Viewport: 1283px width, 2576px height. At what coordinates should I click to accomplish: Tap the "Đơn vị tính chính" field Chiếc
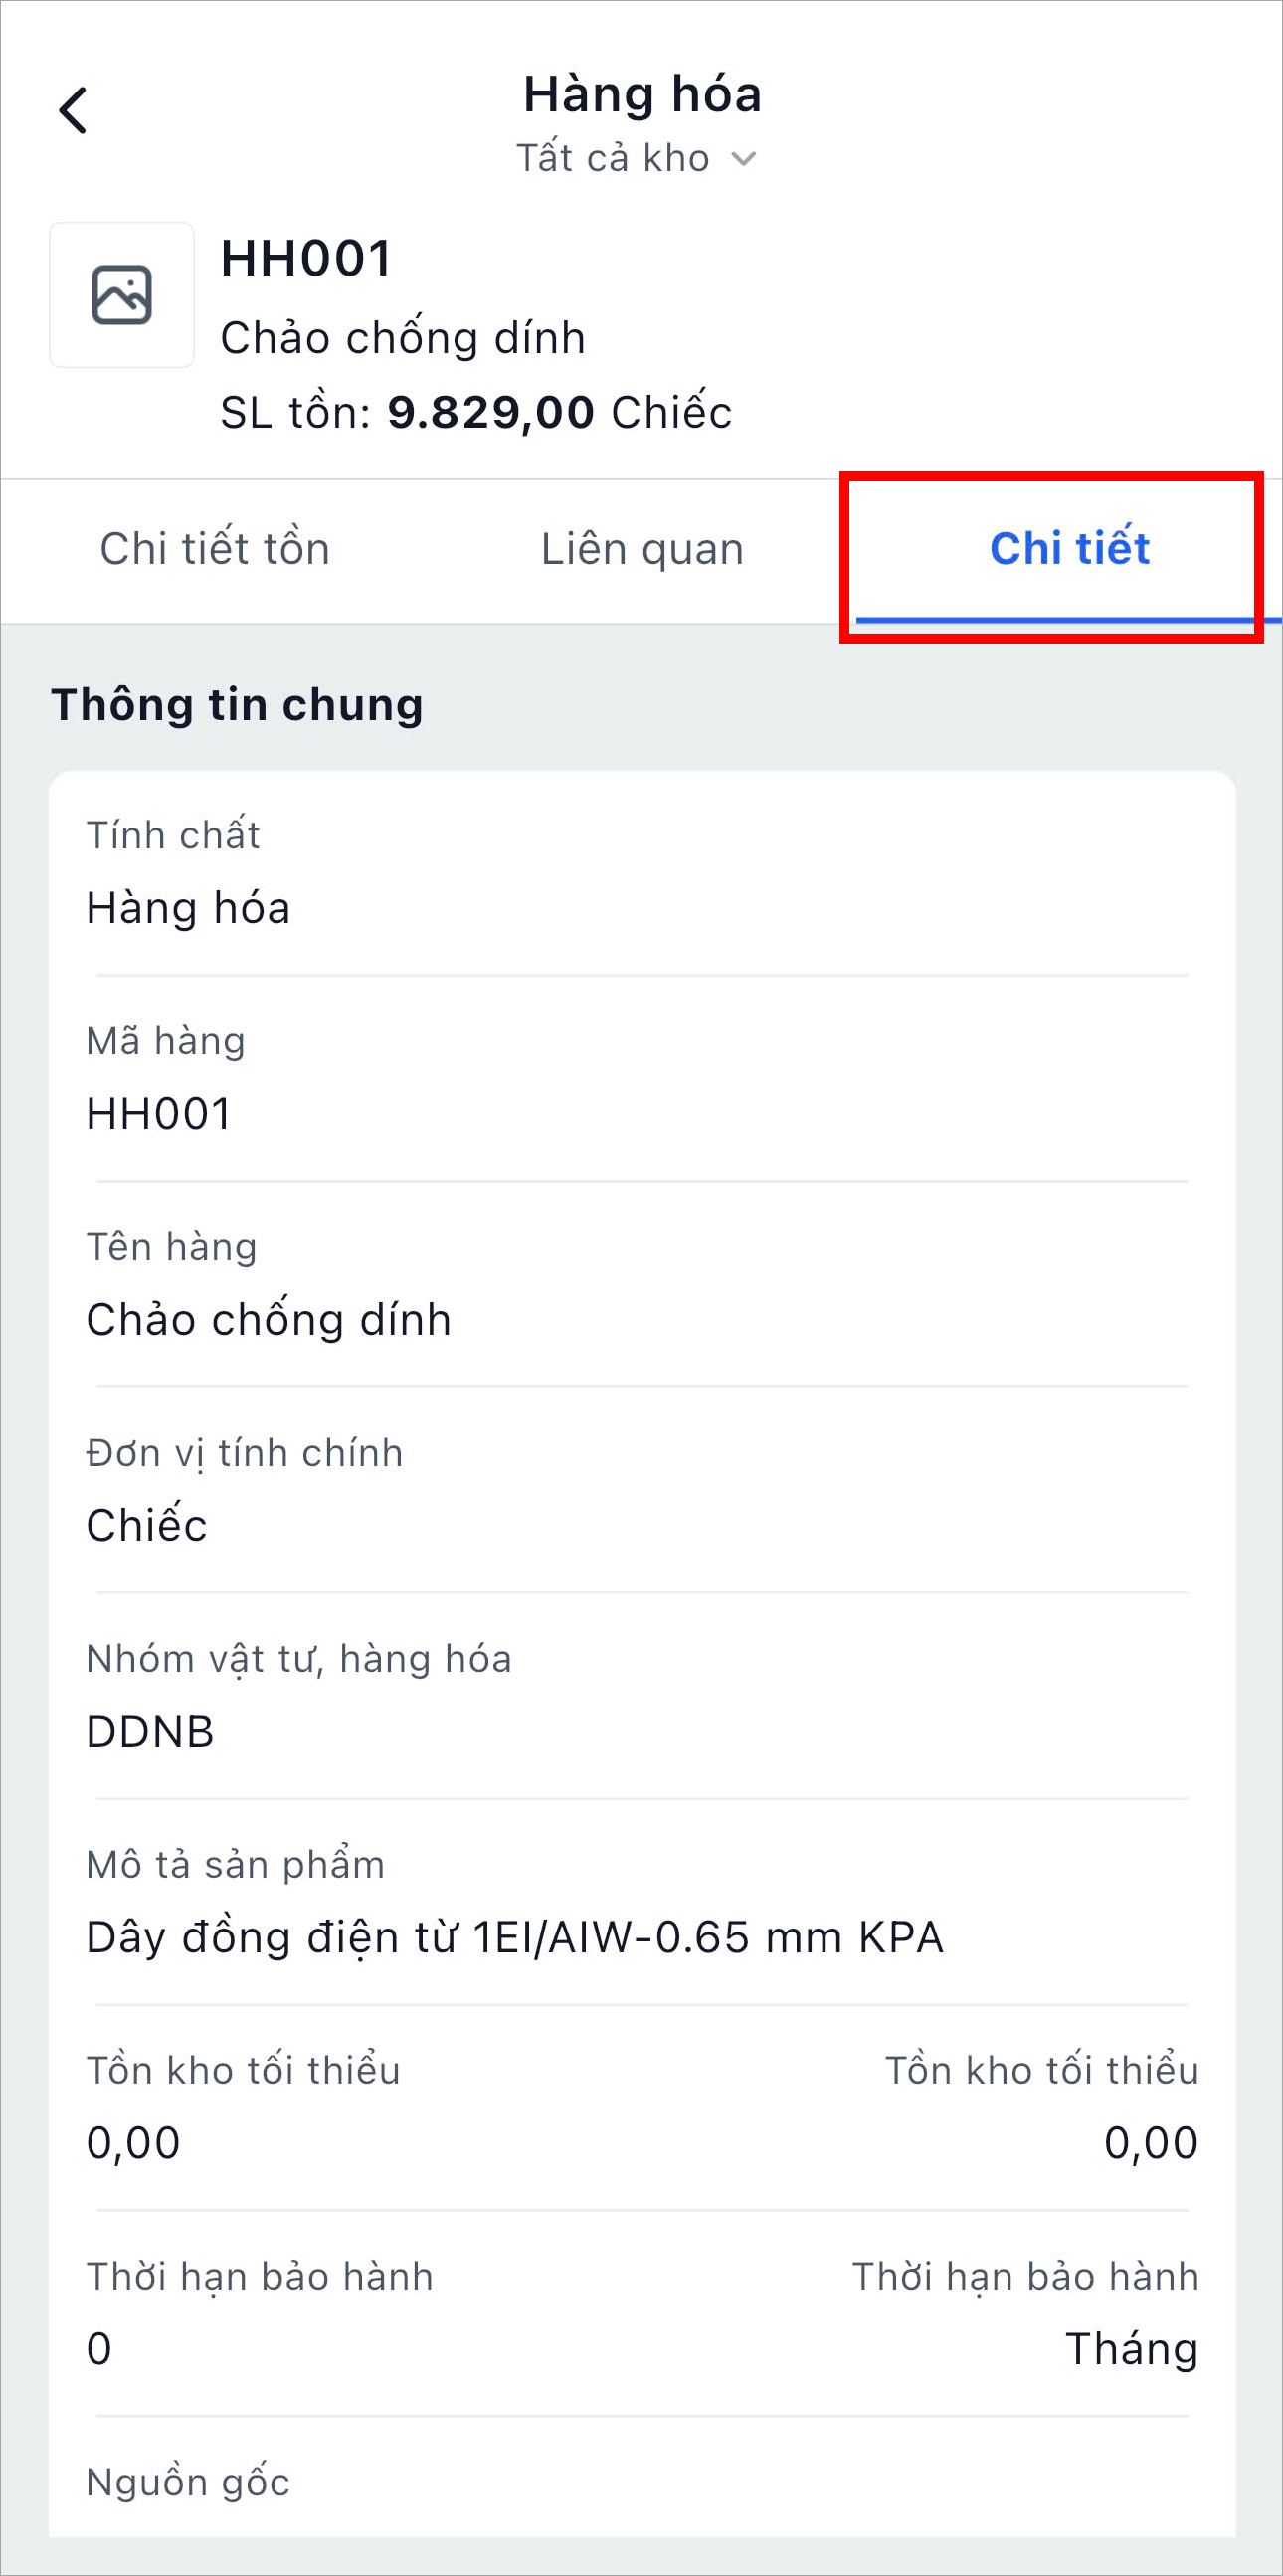pos(147,1526)
